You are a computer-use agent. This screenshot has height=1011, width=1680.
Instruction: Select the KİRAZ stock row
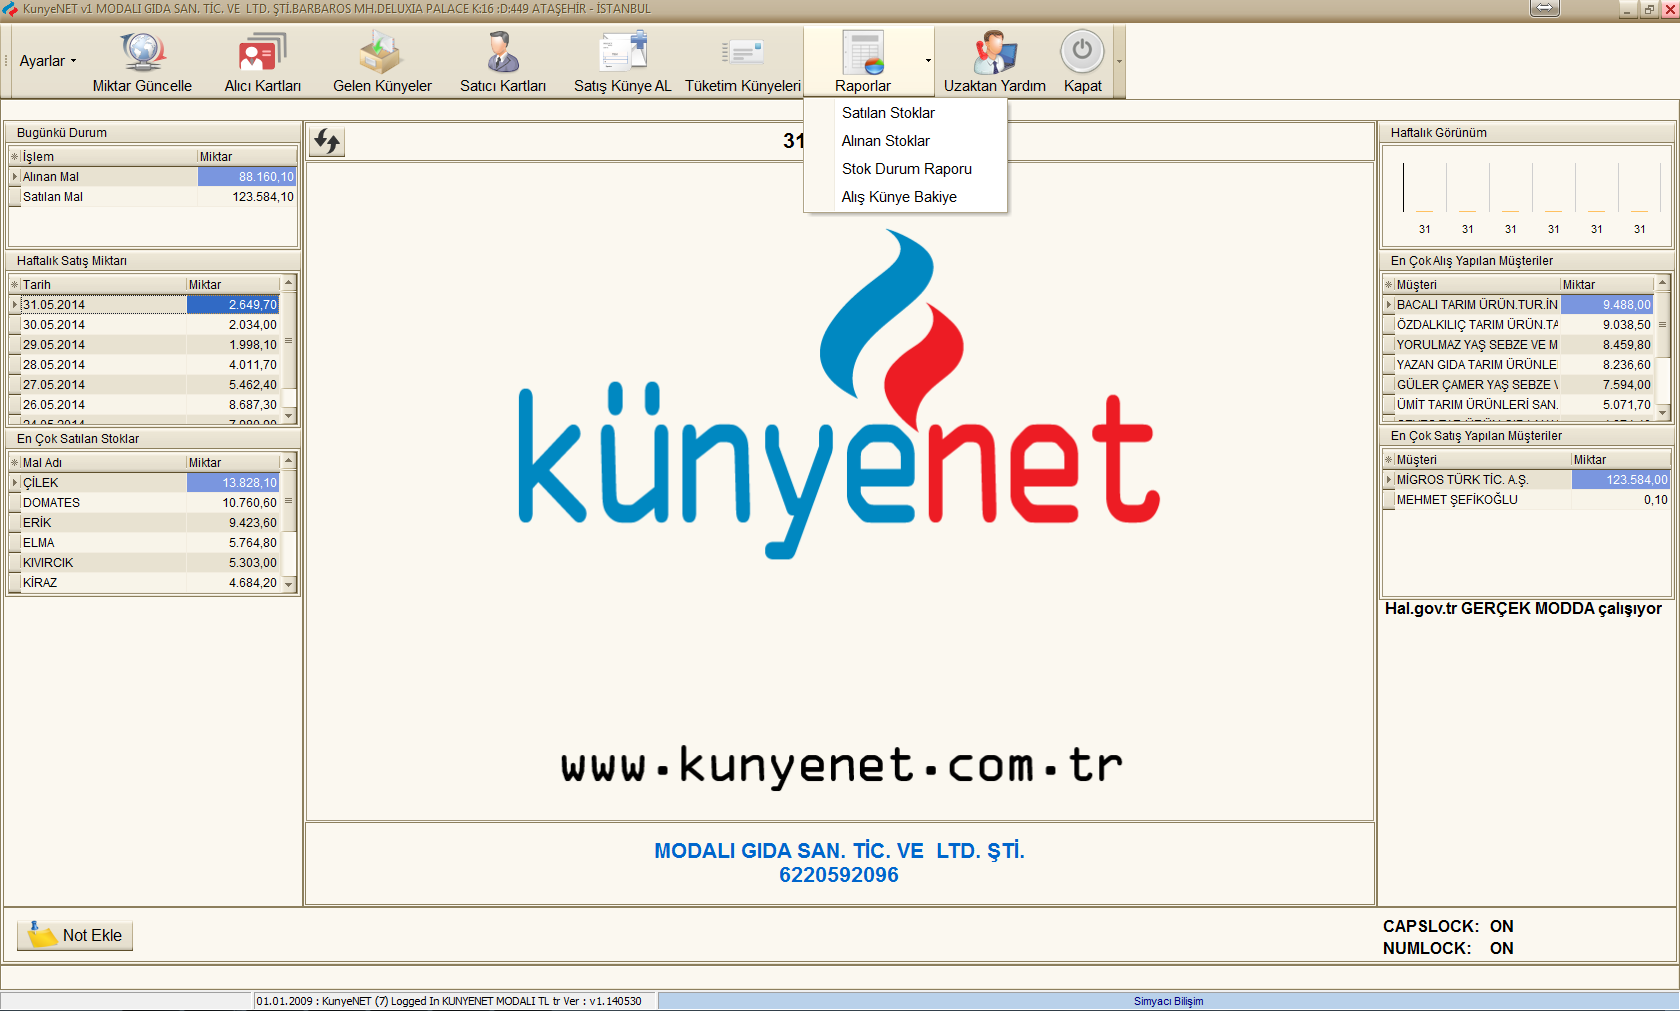point(145,583)
